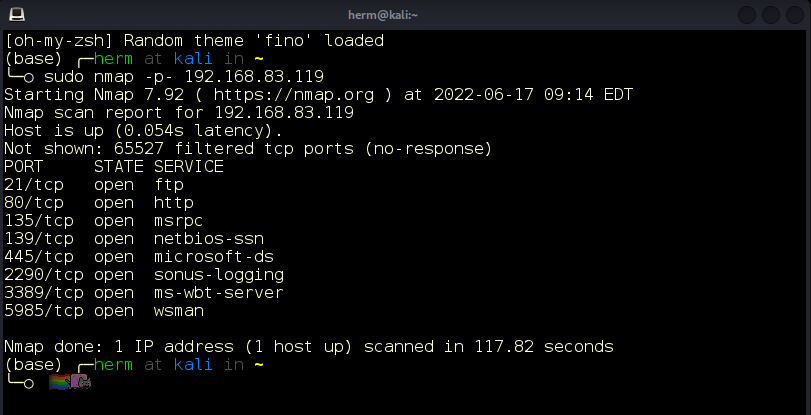Click the rightmost round window control button
Screen dimensions: 811x415
pos(795,15)
